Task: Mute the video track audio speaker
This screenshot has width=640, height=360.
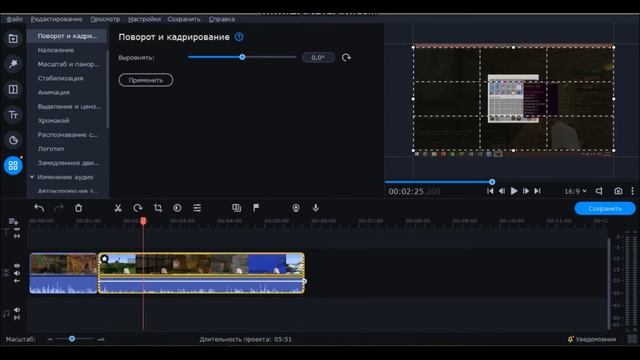Action: (17, 273)
